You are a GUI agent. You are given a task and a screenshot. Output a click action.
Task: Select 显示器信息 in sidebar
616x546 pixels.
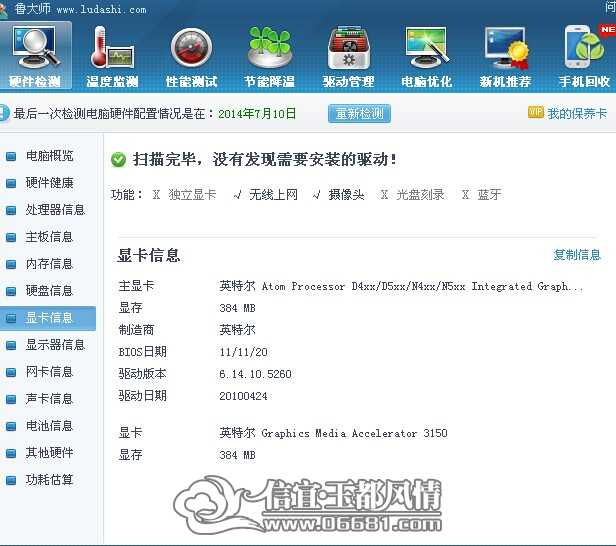(55, 345)
